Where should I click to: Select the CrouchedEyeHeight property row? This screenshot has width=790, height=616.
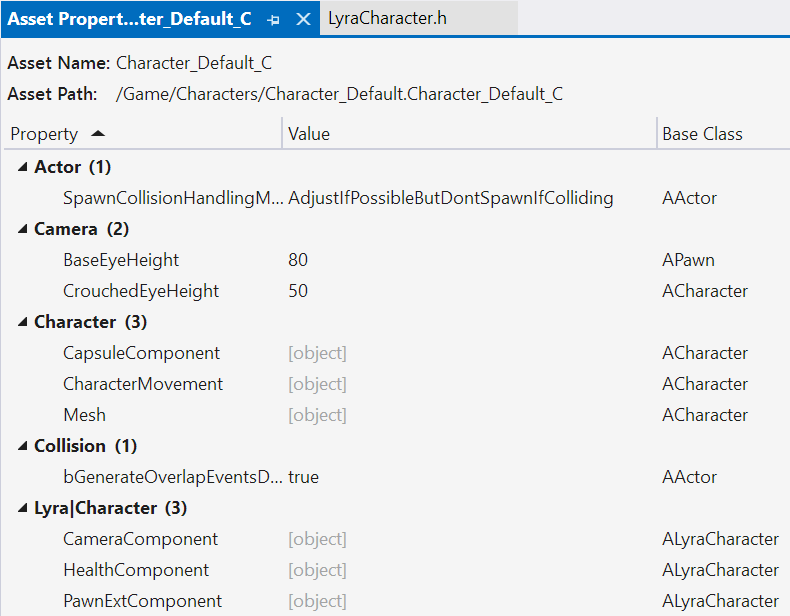[141, 291]
